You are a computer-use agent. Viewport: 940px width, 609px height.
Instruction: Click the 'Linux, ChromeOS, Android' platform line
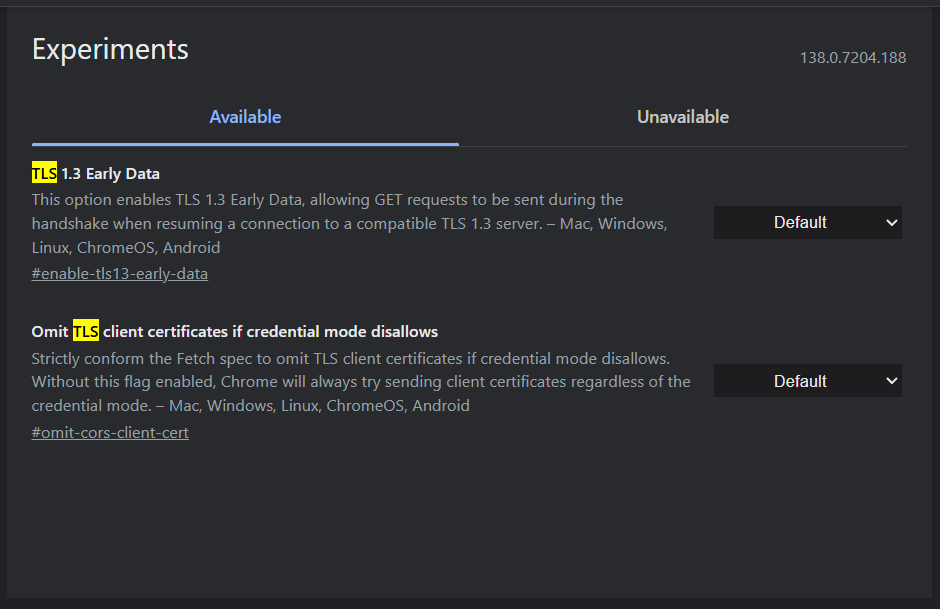[126, 247]
